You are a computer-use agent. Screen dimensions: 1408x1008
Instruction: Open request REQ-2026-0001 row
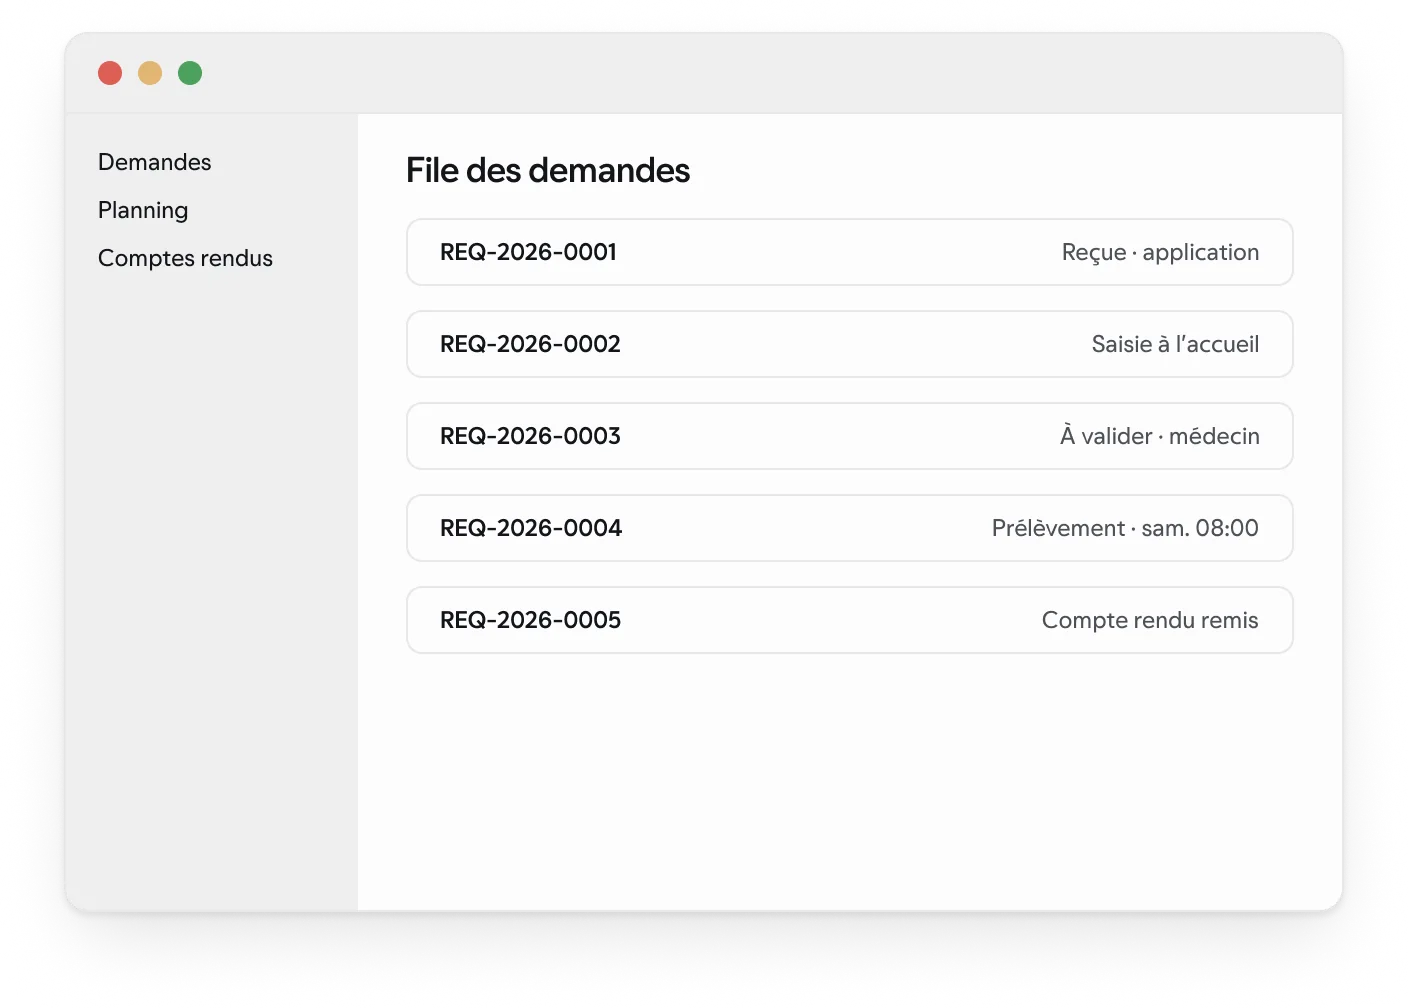tap(850, 252)
